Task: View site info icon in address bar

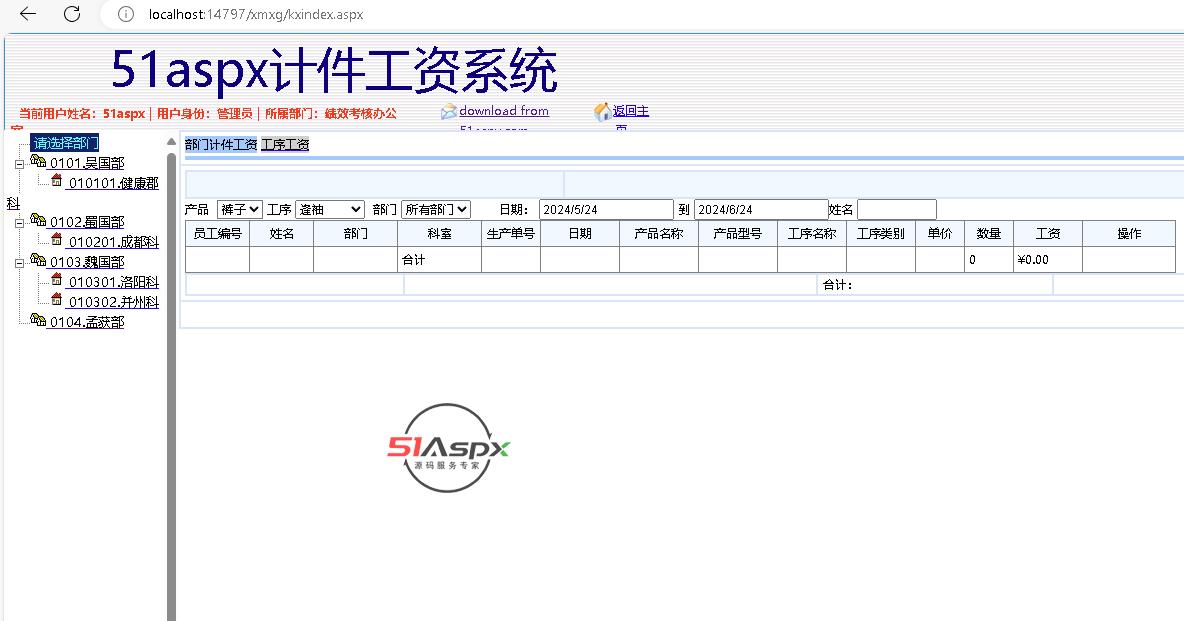Action: 126,14
